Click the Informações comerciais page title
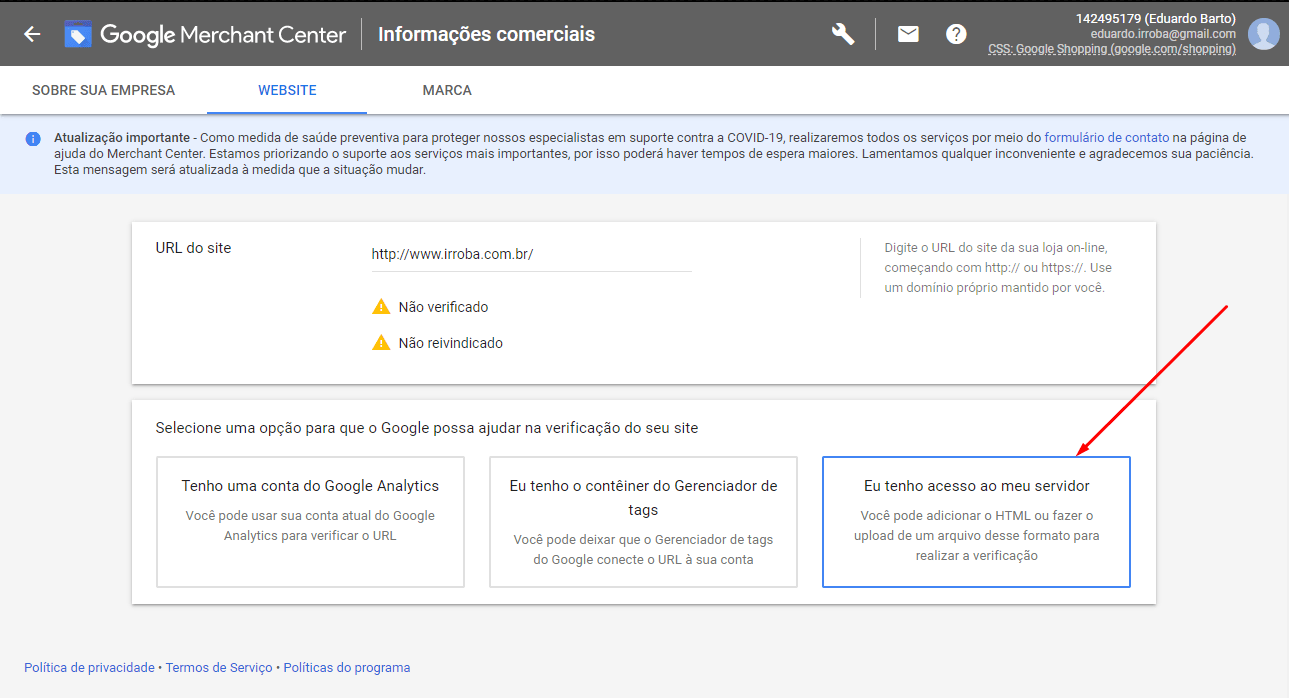 pos(486,34)
